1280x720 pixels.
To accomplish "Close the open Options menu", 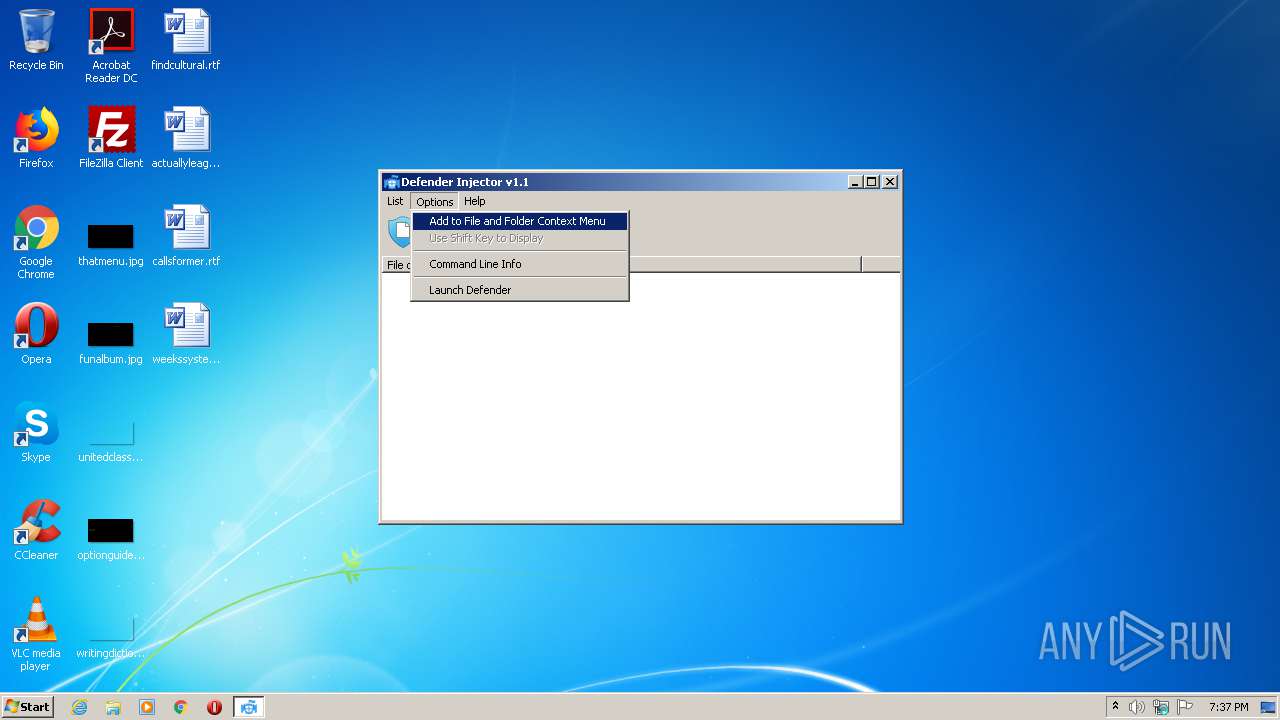I will click(434, 201).
